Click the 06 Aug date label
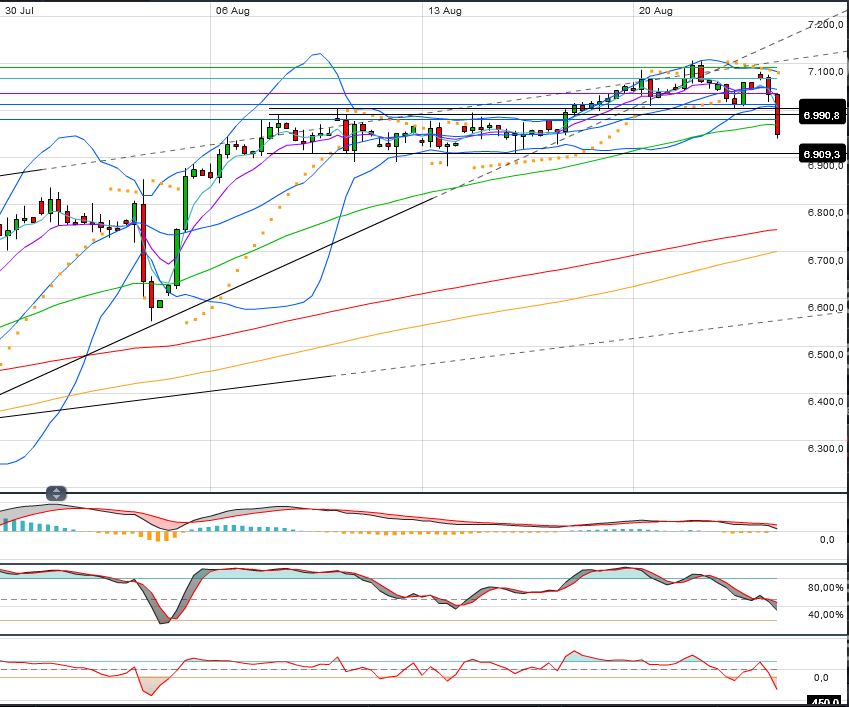This screenshot has width=849, height=707. [x=232, y=10]
